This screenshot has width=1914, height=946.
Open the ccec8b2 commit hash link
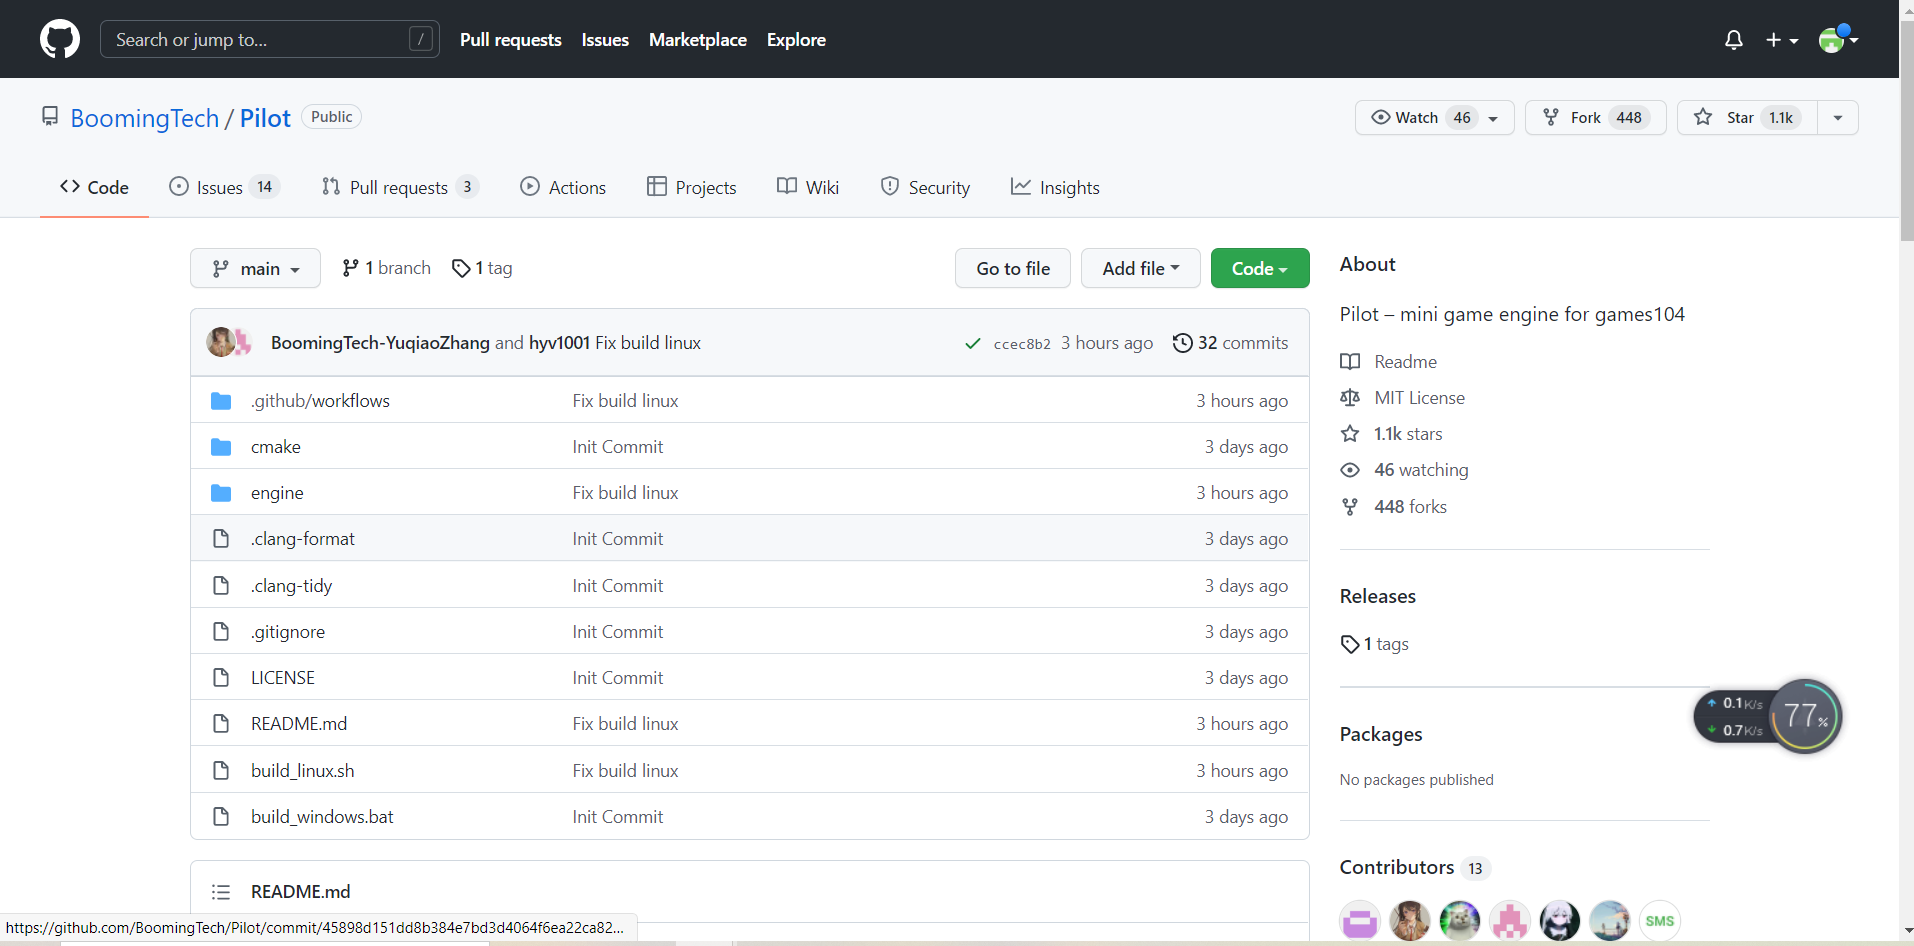[x=1022, y=344]
